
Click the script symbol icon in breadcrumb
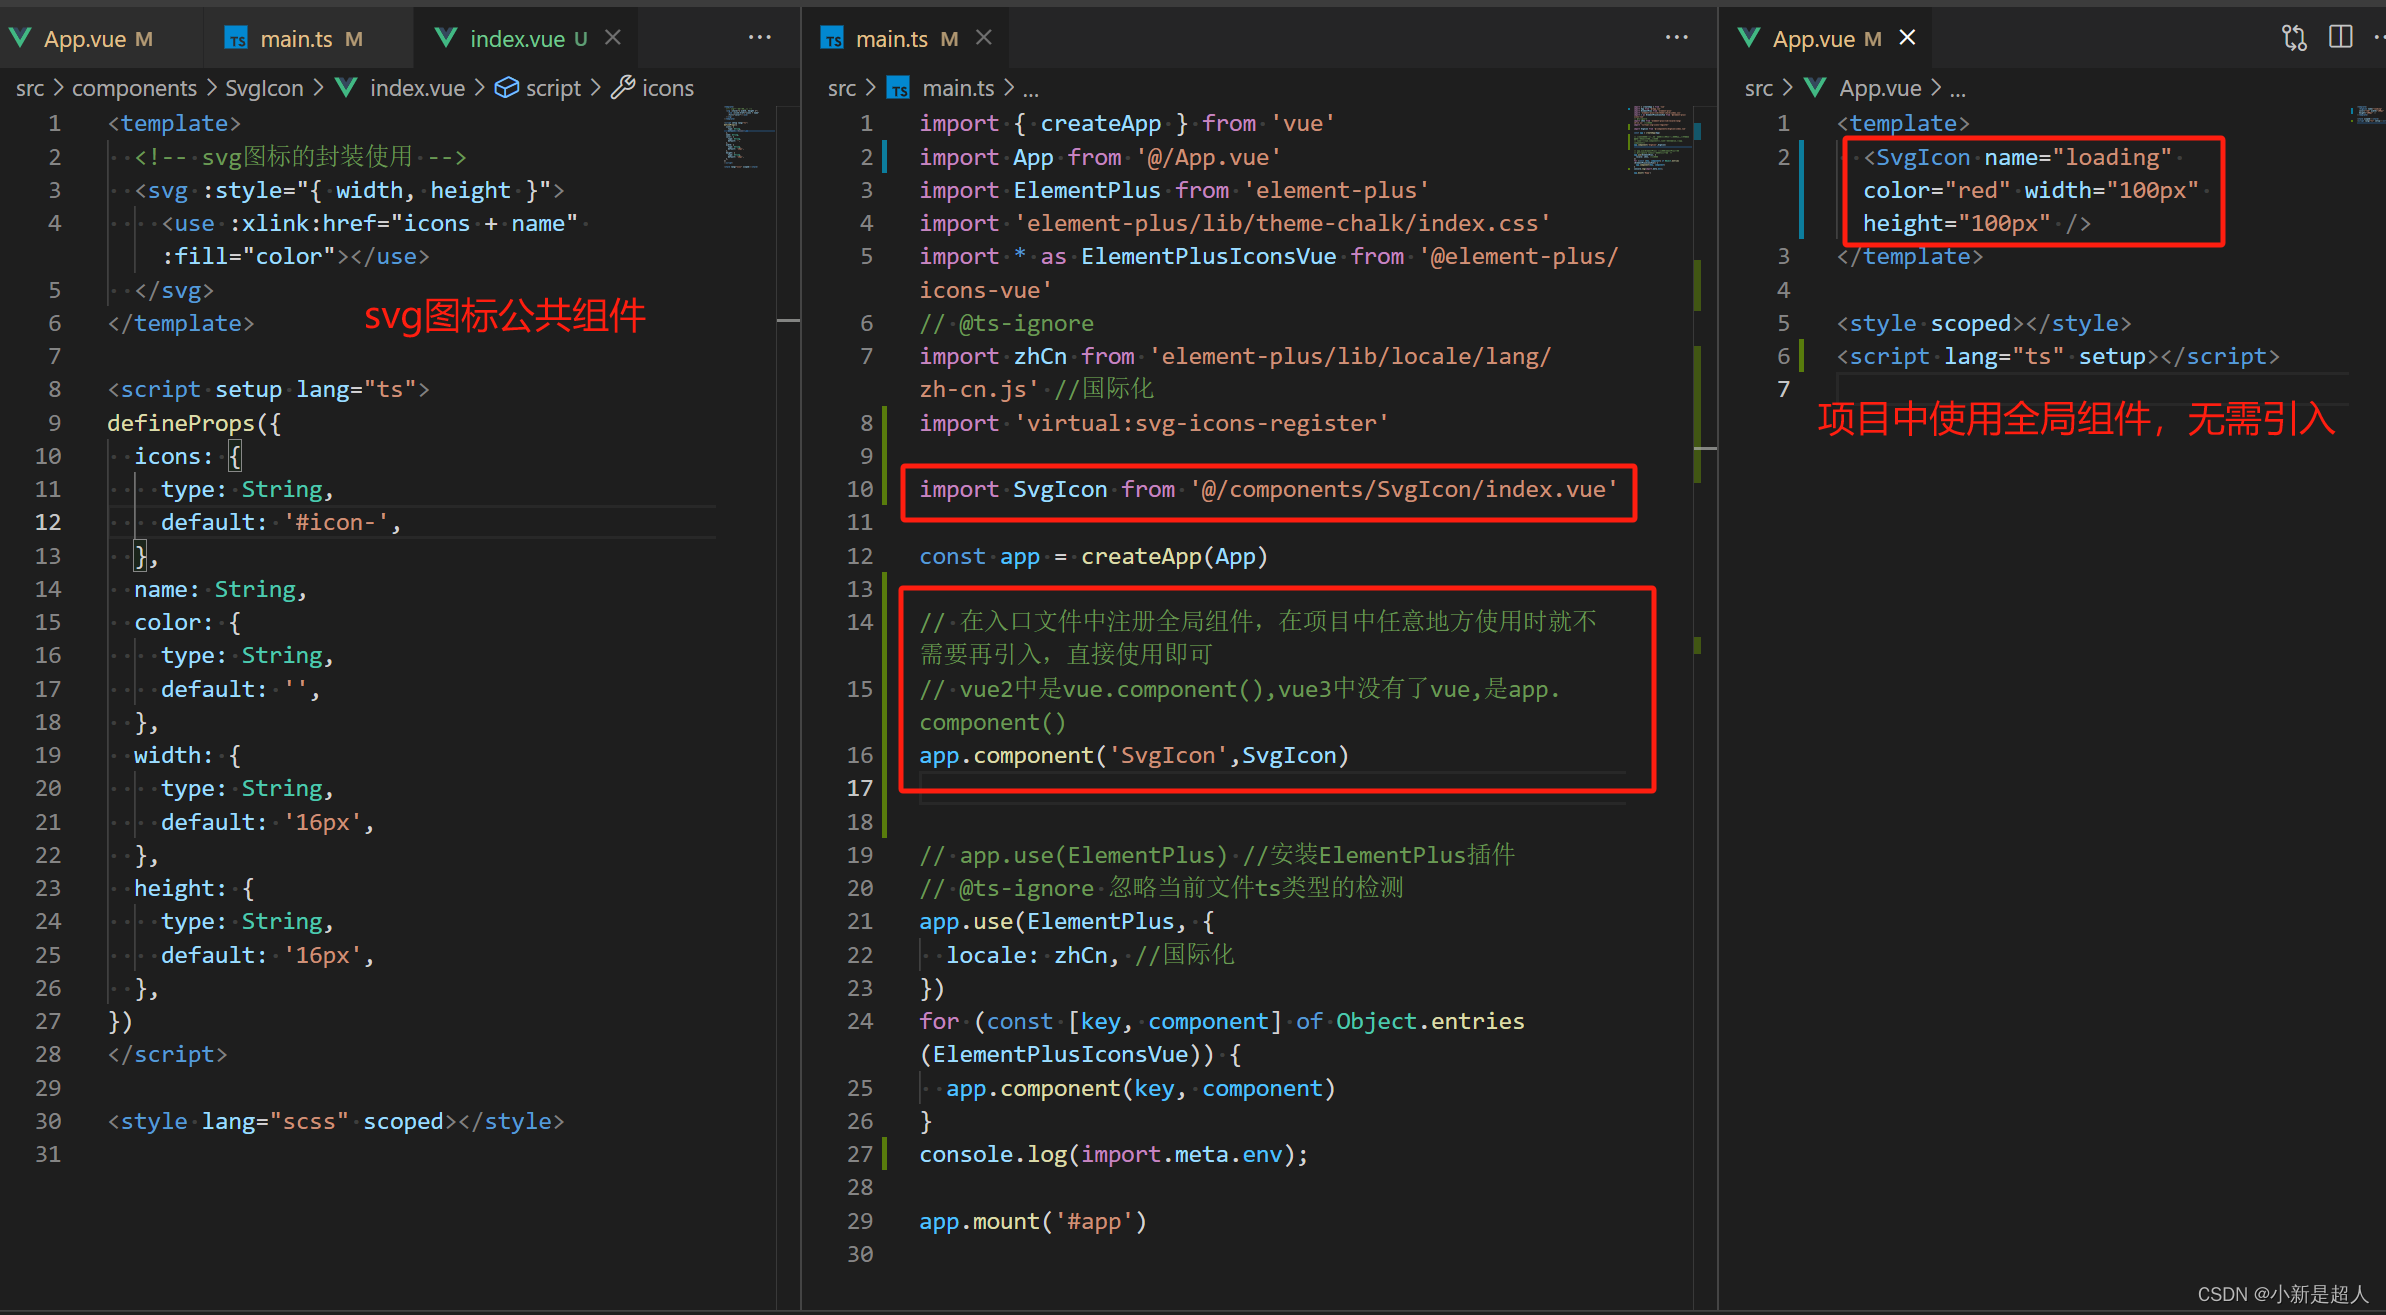click(x=507, y=88)
